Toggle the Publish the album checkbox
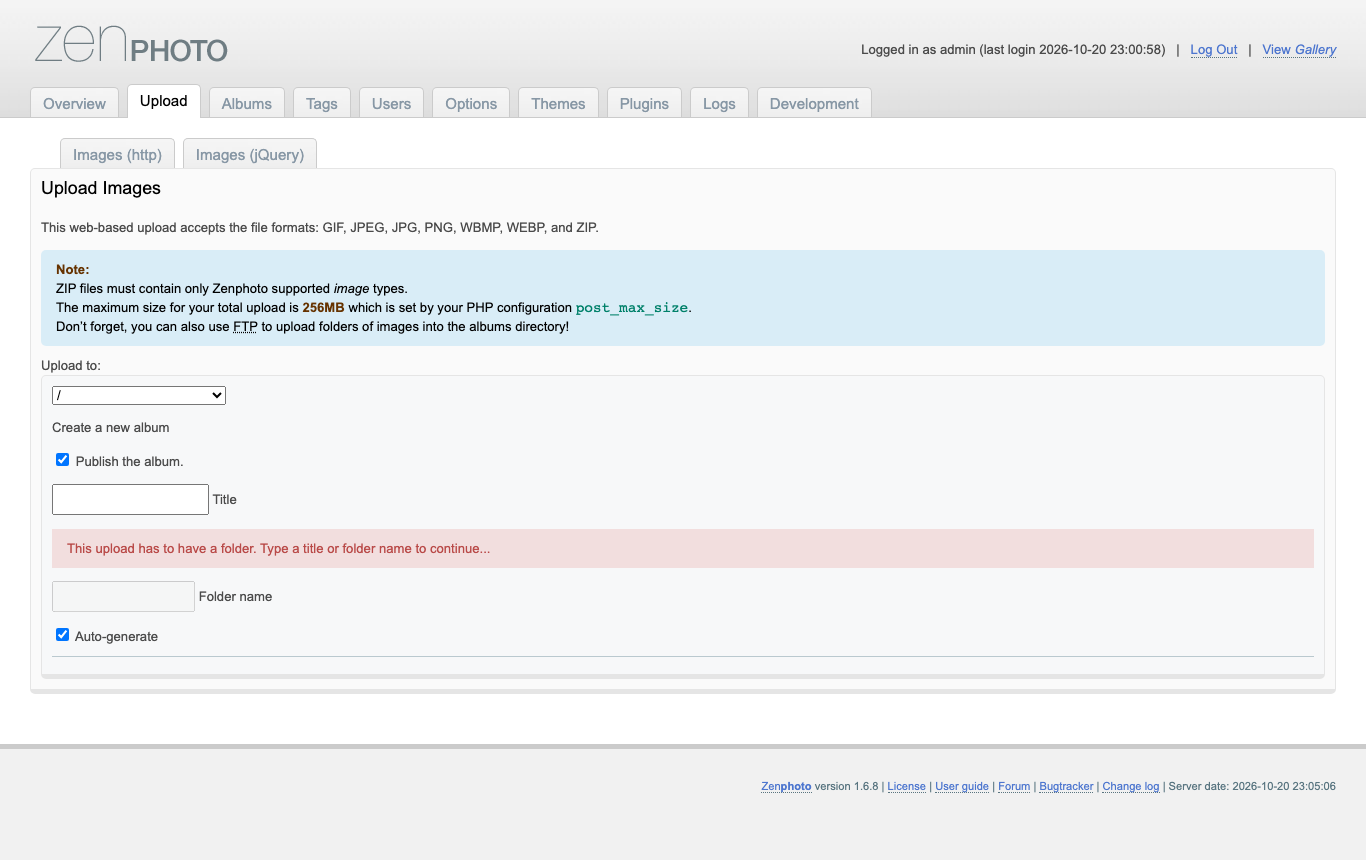The width and height of the screenshot is (1366, 860). point(63,460)
